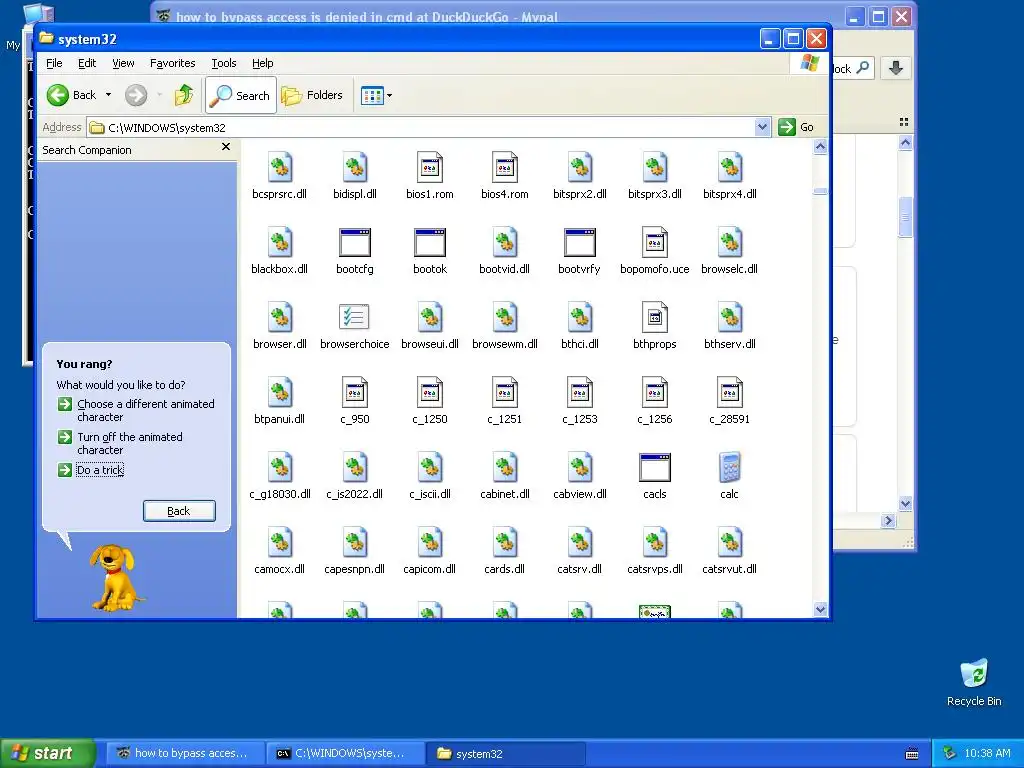This screenshot has height=768, width=1024.
Task: Select the bootcfg file icon
Action: click(355, 242)
